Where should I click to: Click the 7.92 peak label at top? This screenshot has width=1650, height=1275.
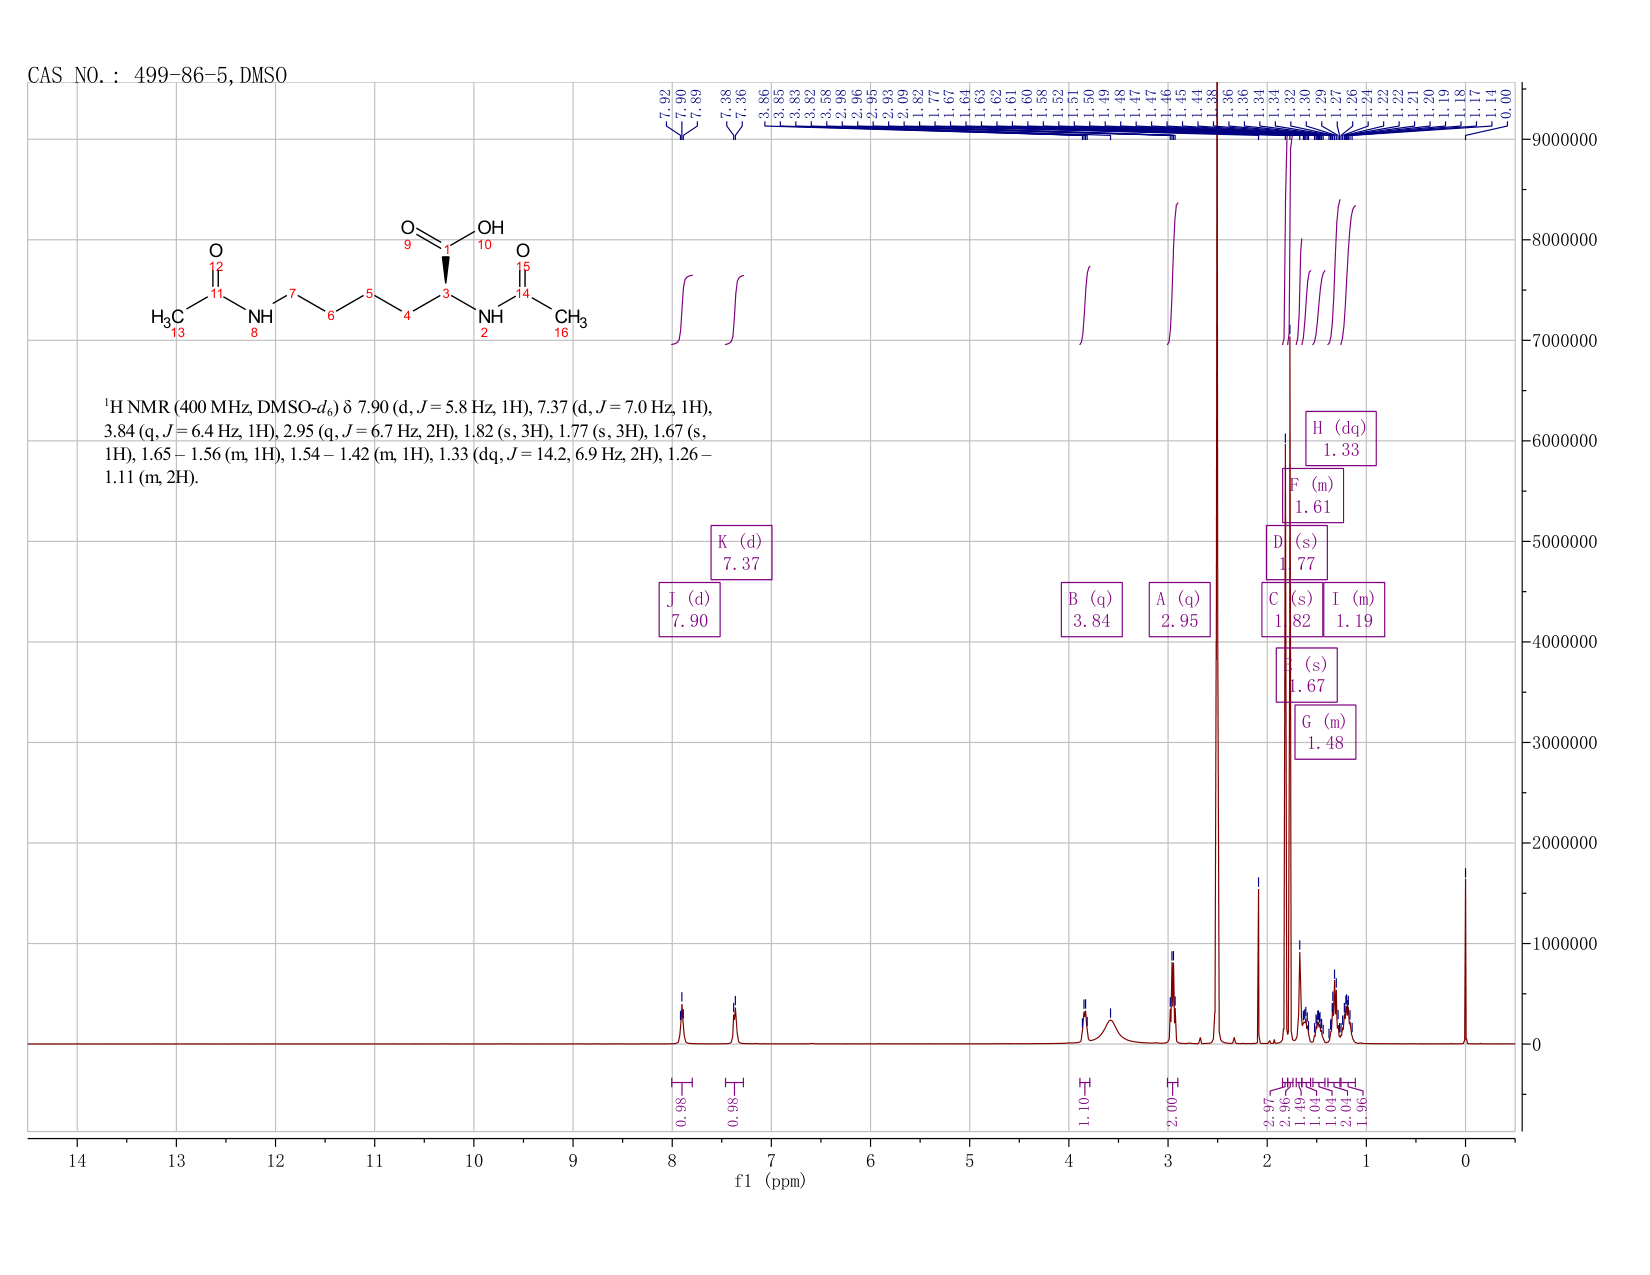665,103
